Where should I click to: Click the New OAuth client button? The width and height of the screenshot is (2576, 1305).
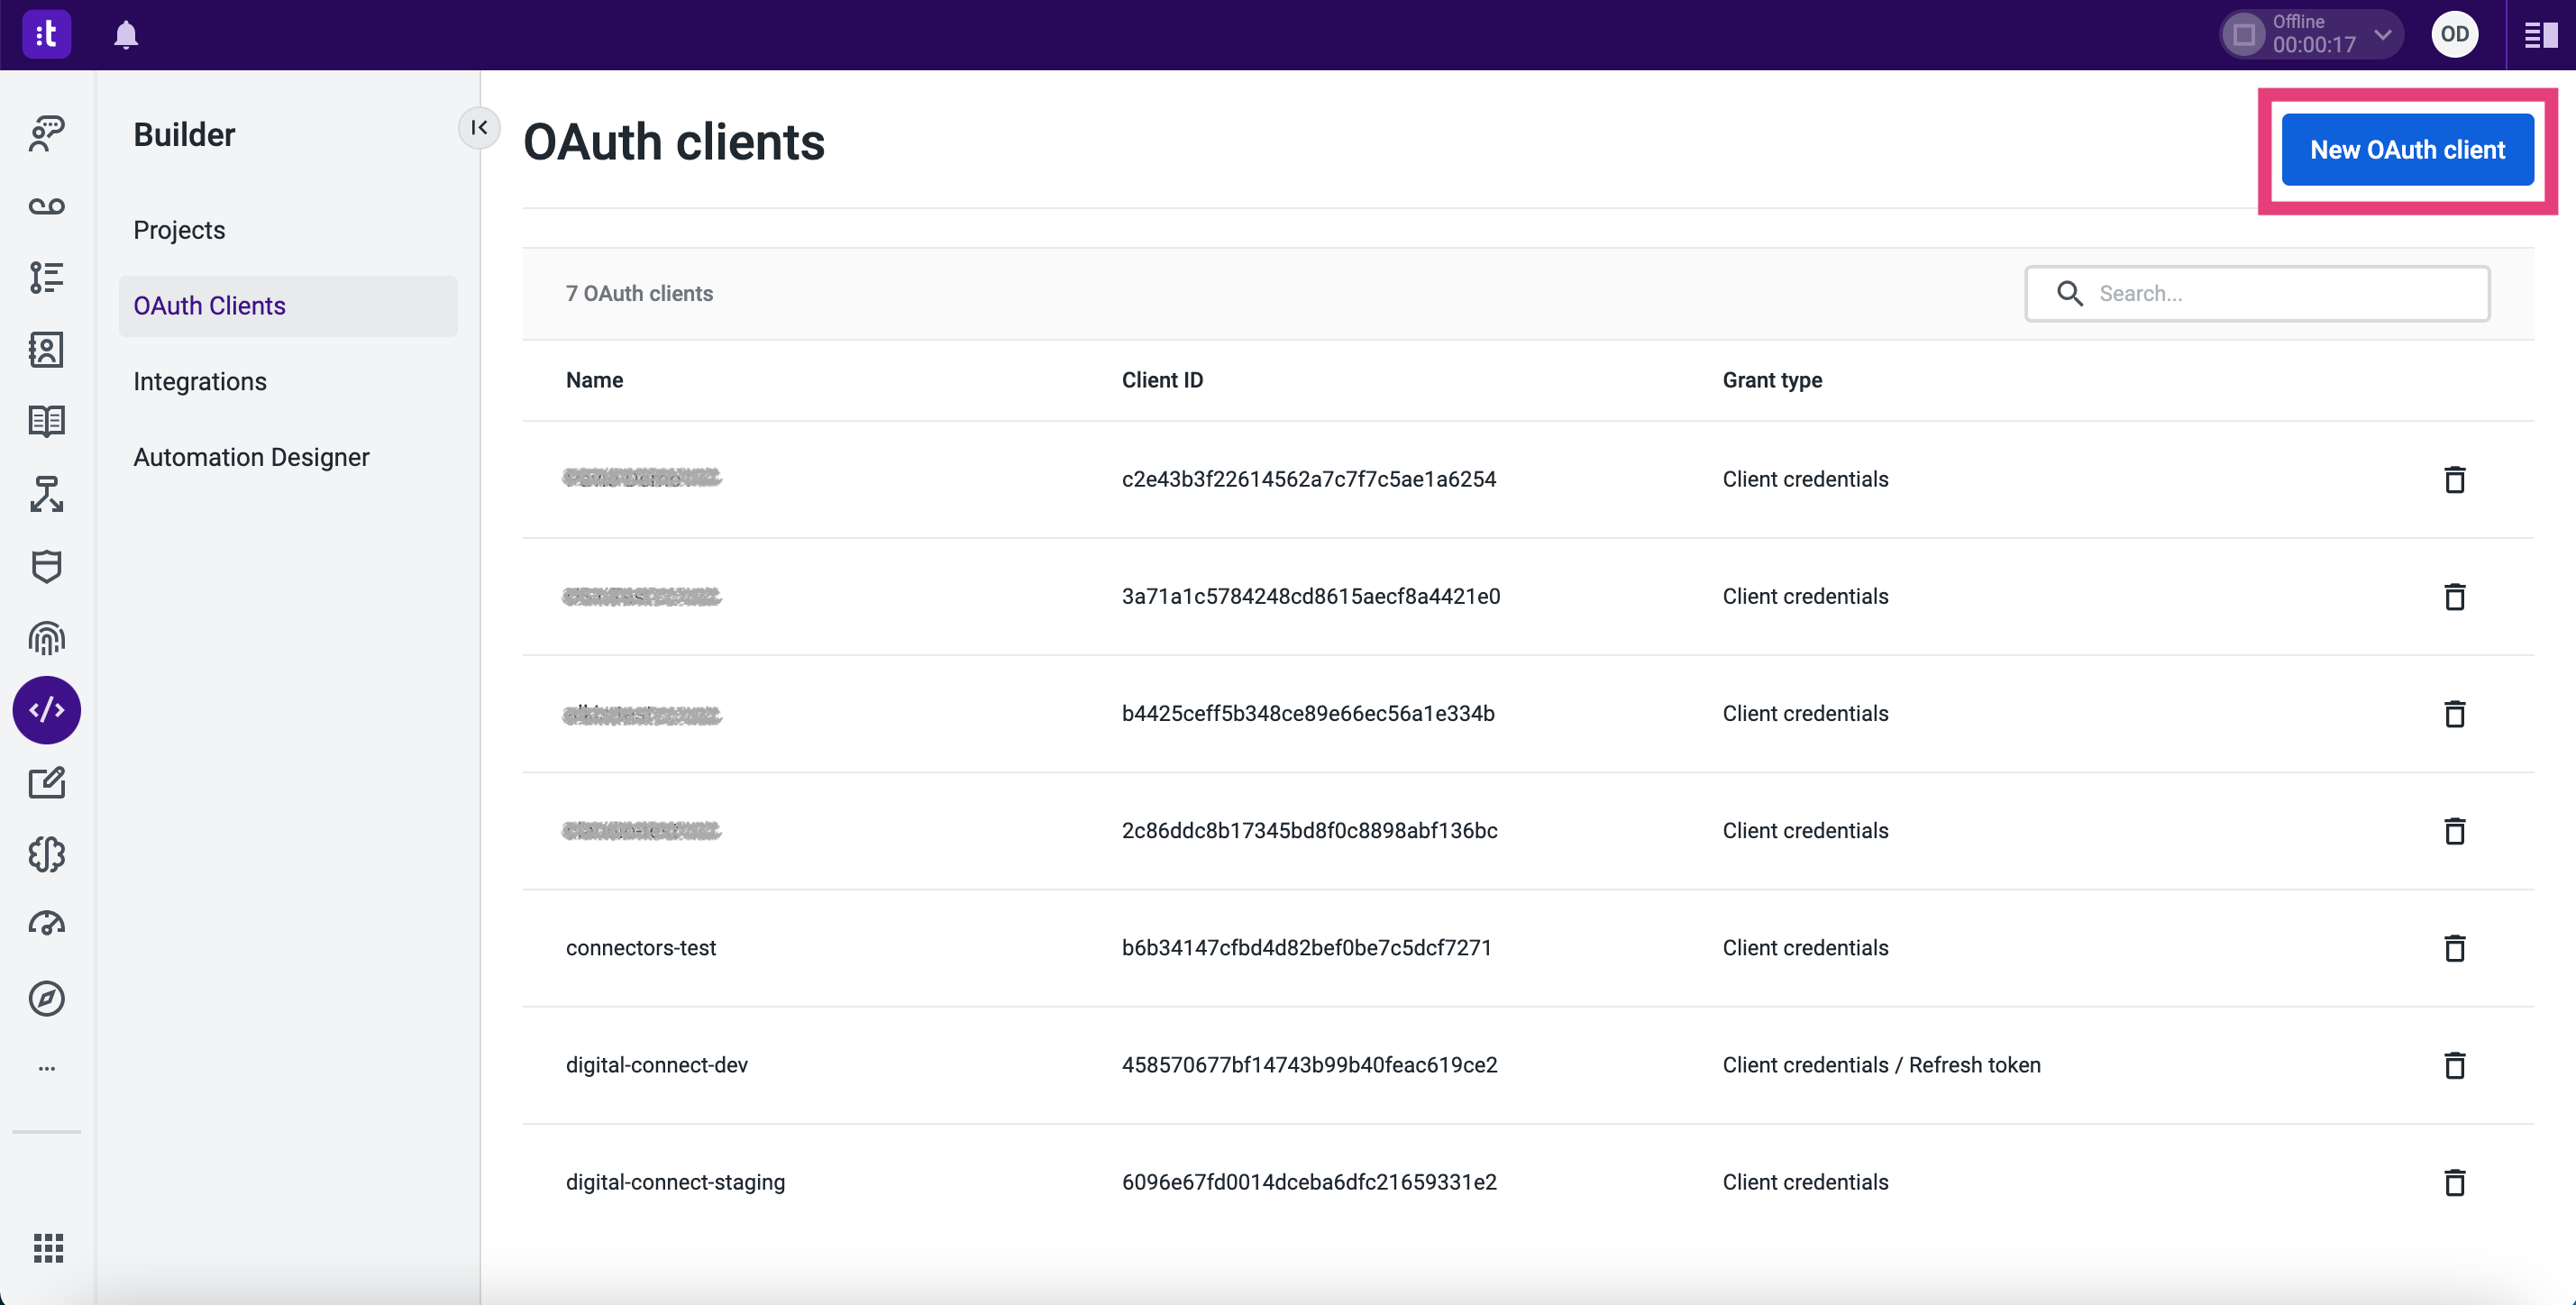[x=2407, y=150]
